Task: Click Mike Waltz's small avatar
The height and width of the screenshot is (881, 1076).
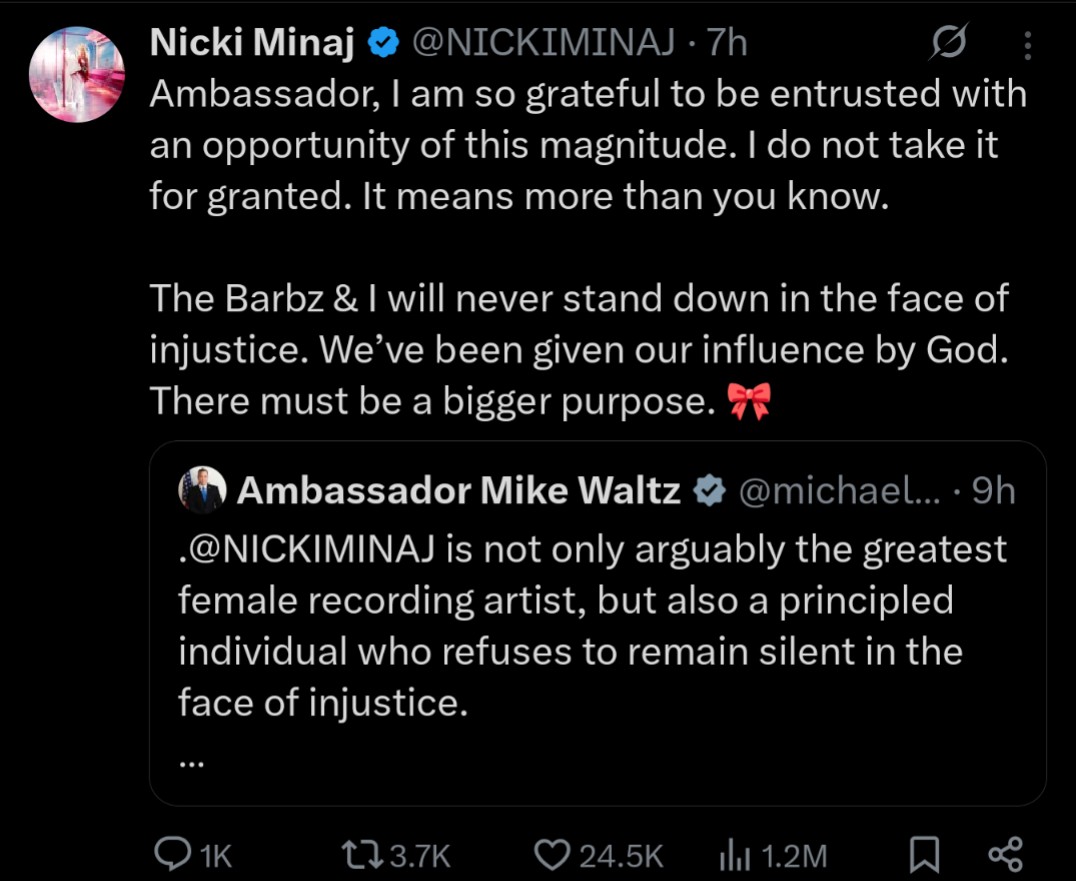Action: (x=202, y=490)
